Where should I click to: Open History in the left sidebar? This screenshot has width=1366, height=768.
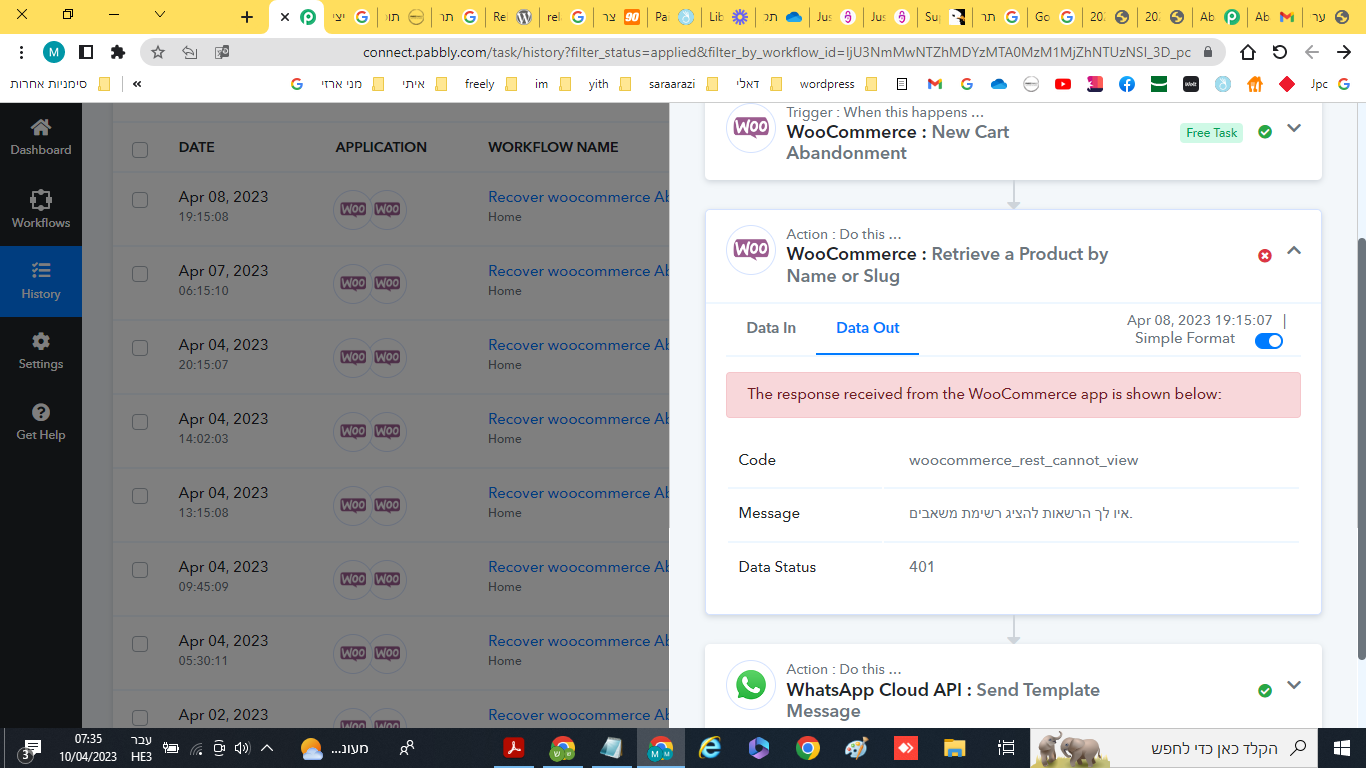tap(41, 281)
